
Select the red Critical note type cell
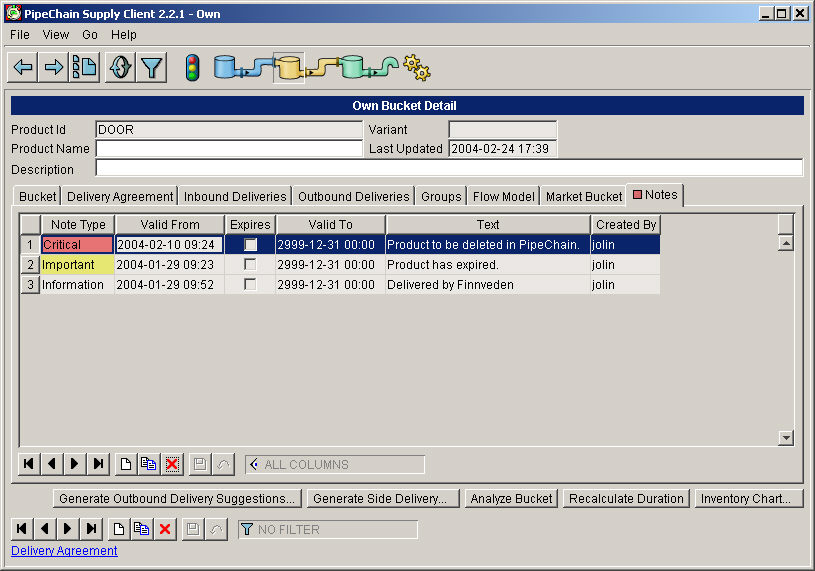(77, 244)
